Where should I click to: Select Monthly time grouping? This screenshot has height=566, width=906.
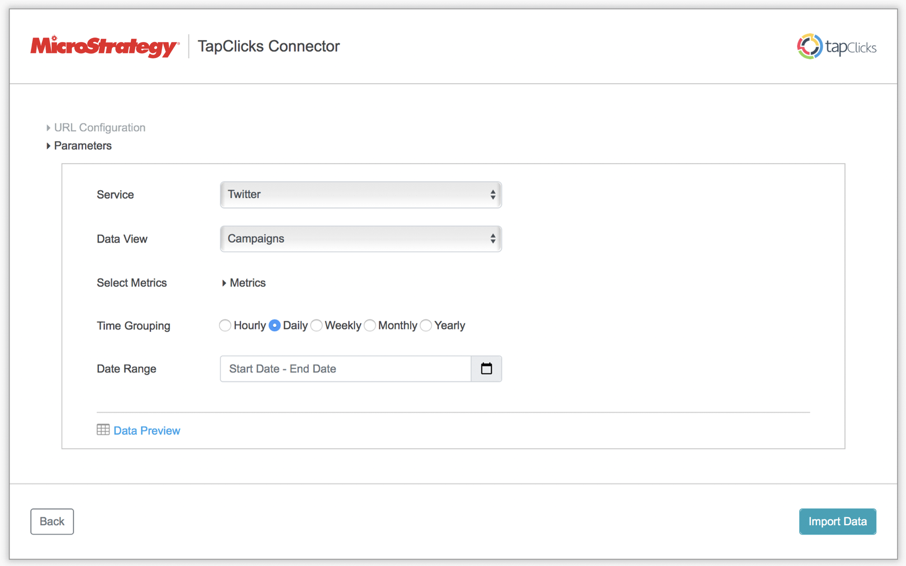[370, 326]
